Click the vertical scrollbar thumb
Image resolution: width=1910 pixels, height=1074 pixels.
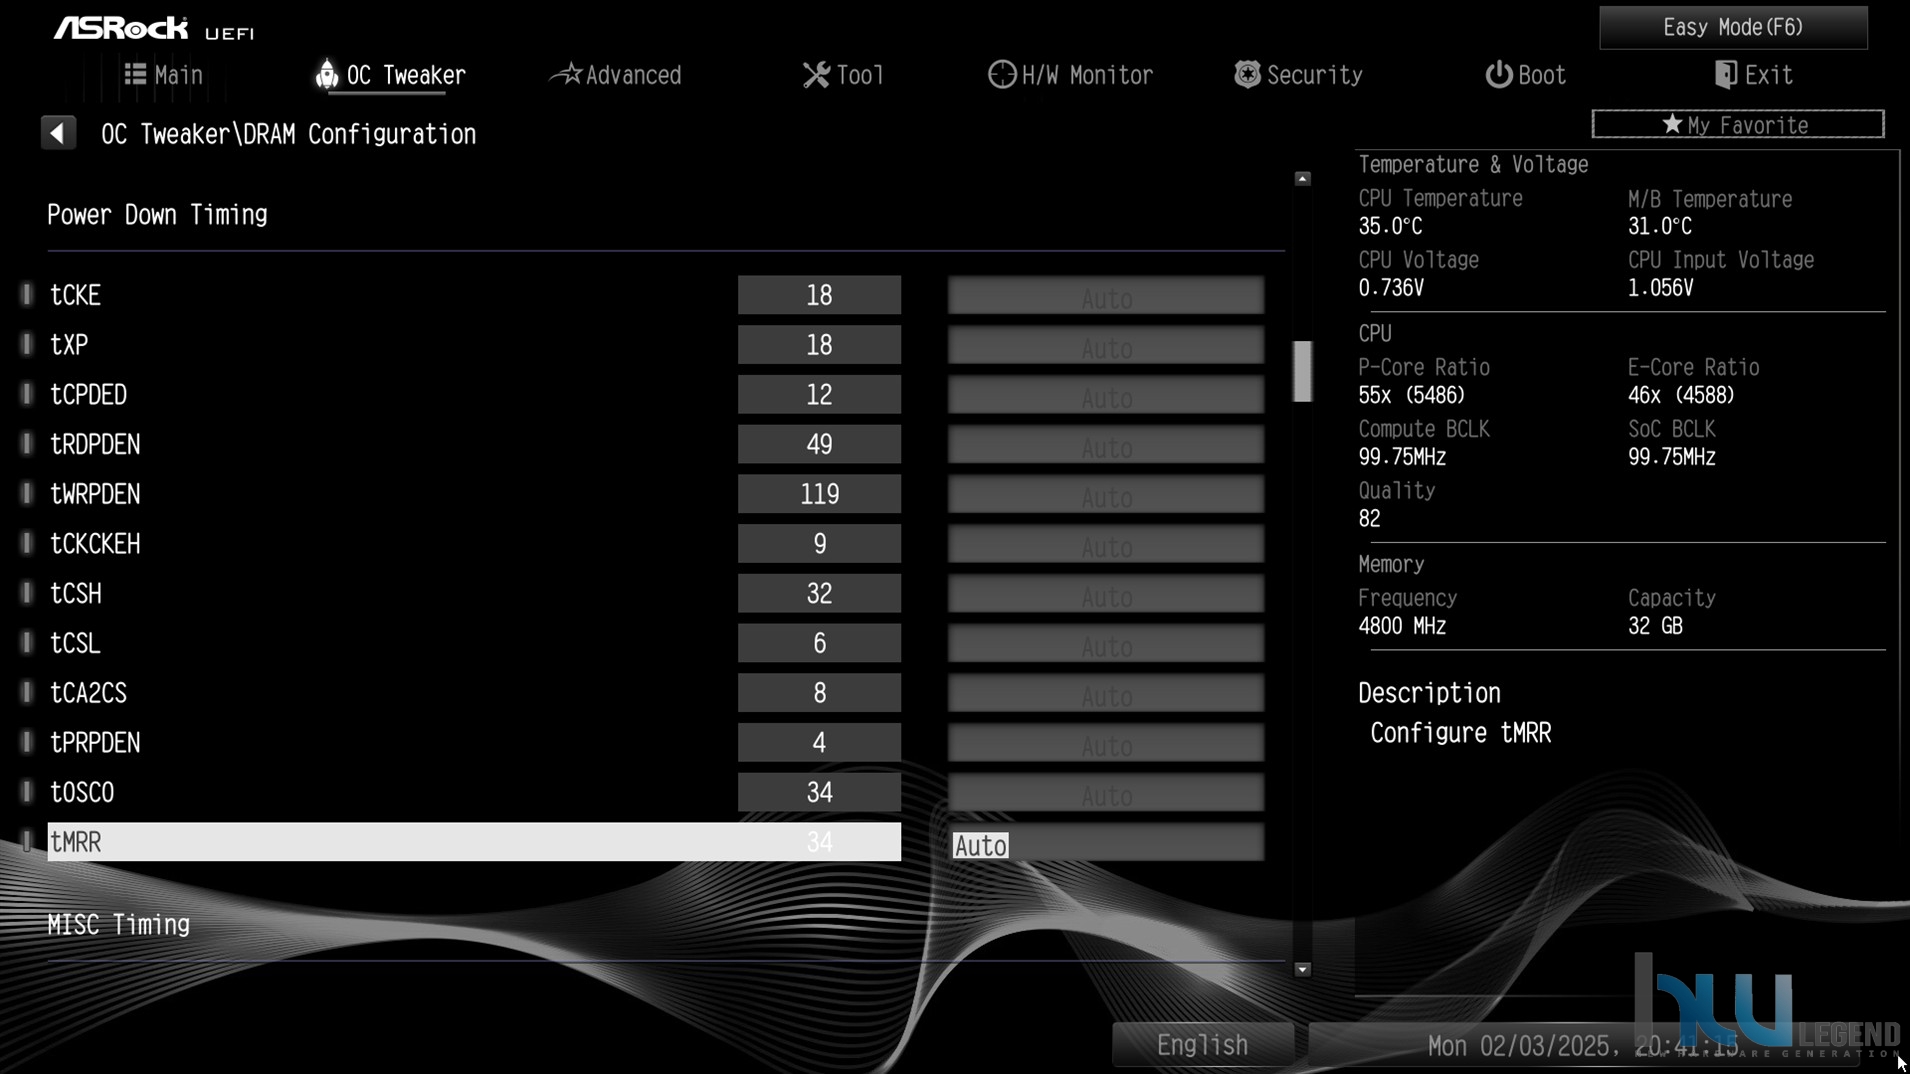tap(1302, 371)
